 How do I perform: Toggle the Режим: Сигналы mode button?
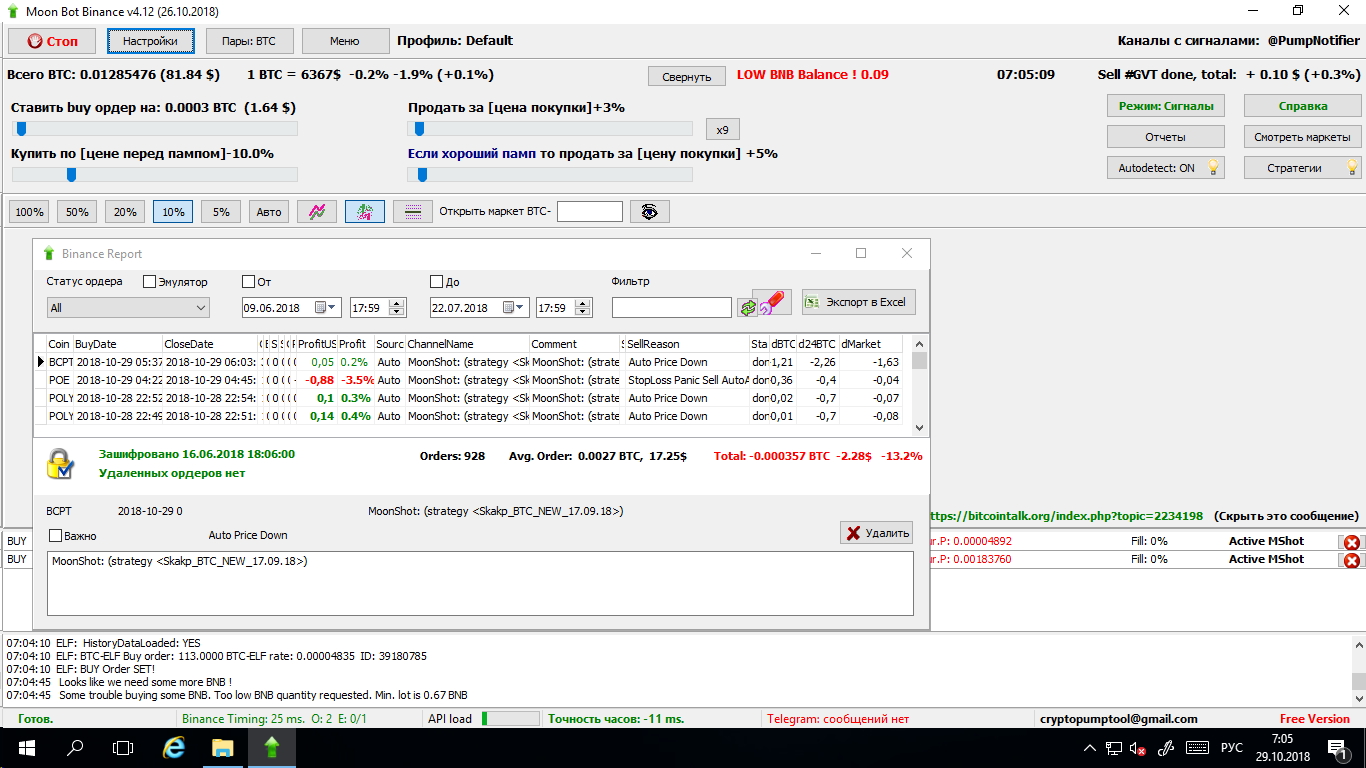[1166, 106]
